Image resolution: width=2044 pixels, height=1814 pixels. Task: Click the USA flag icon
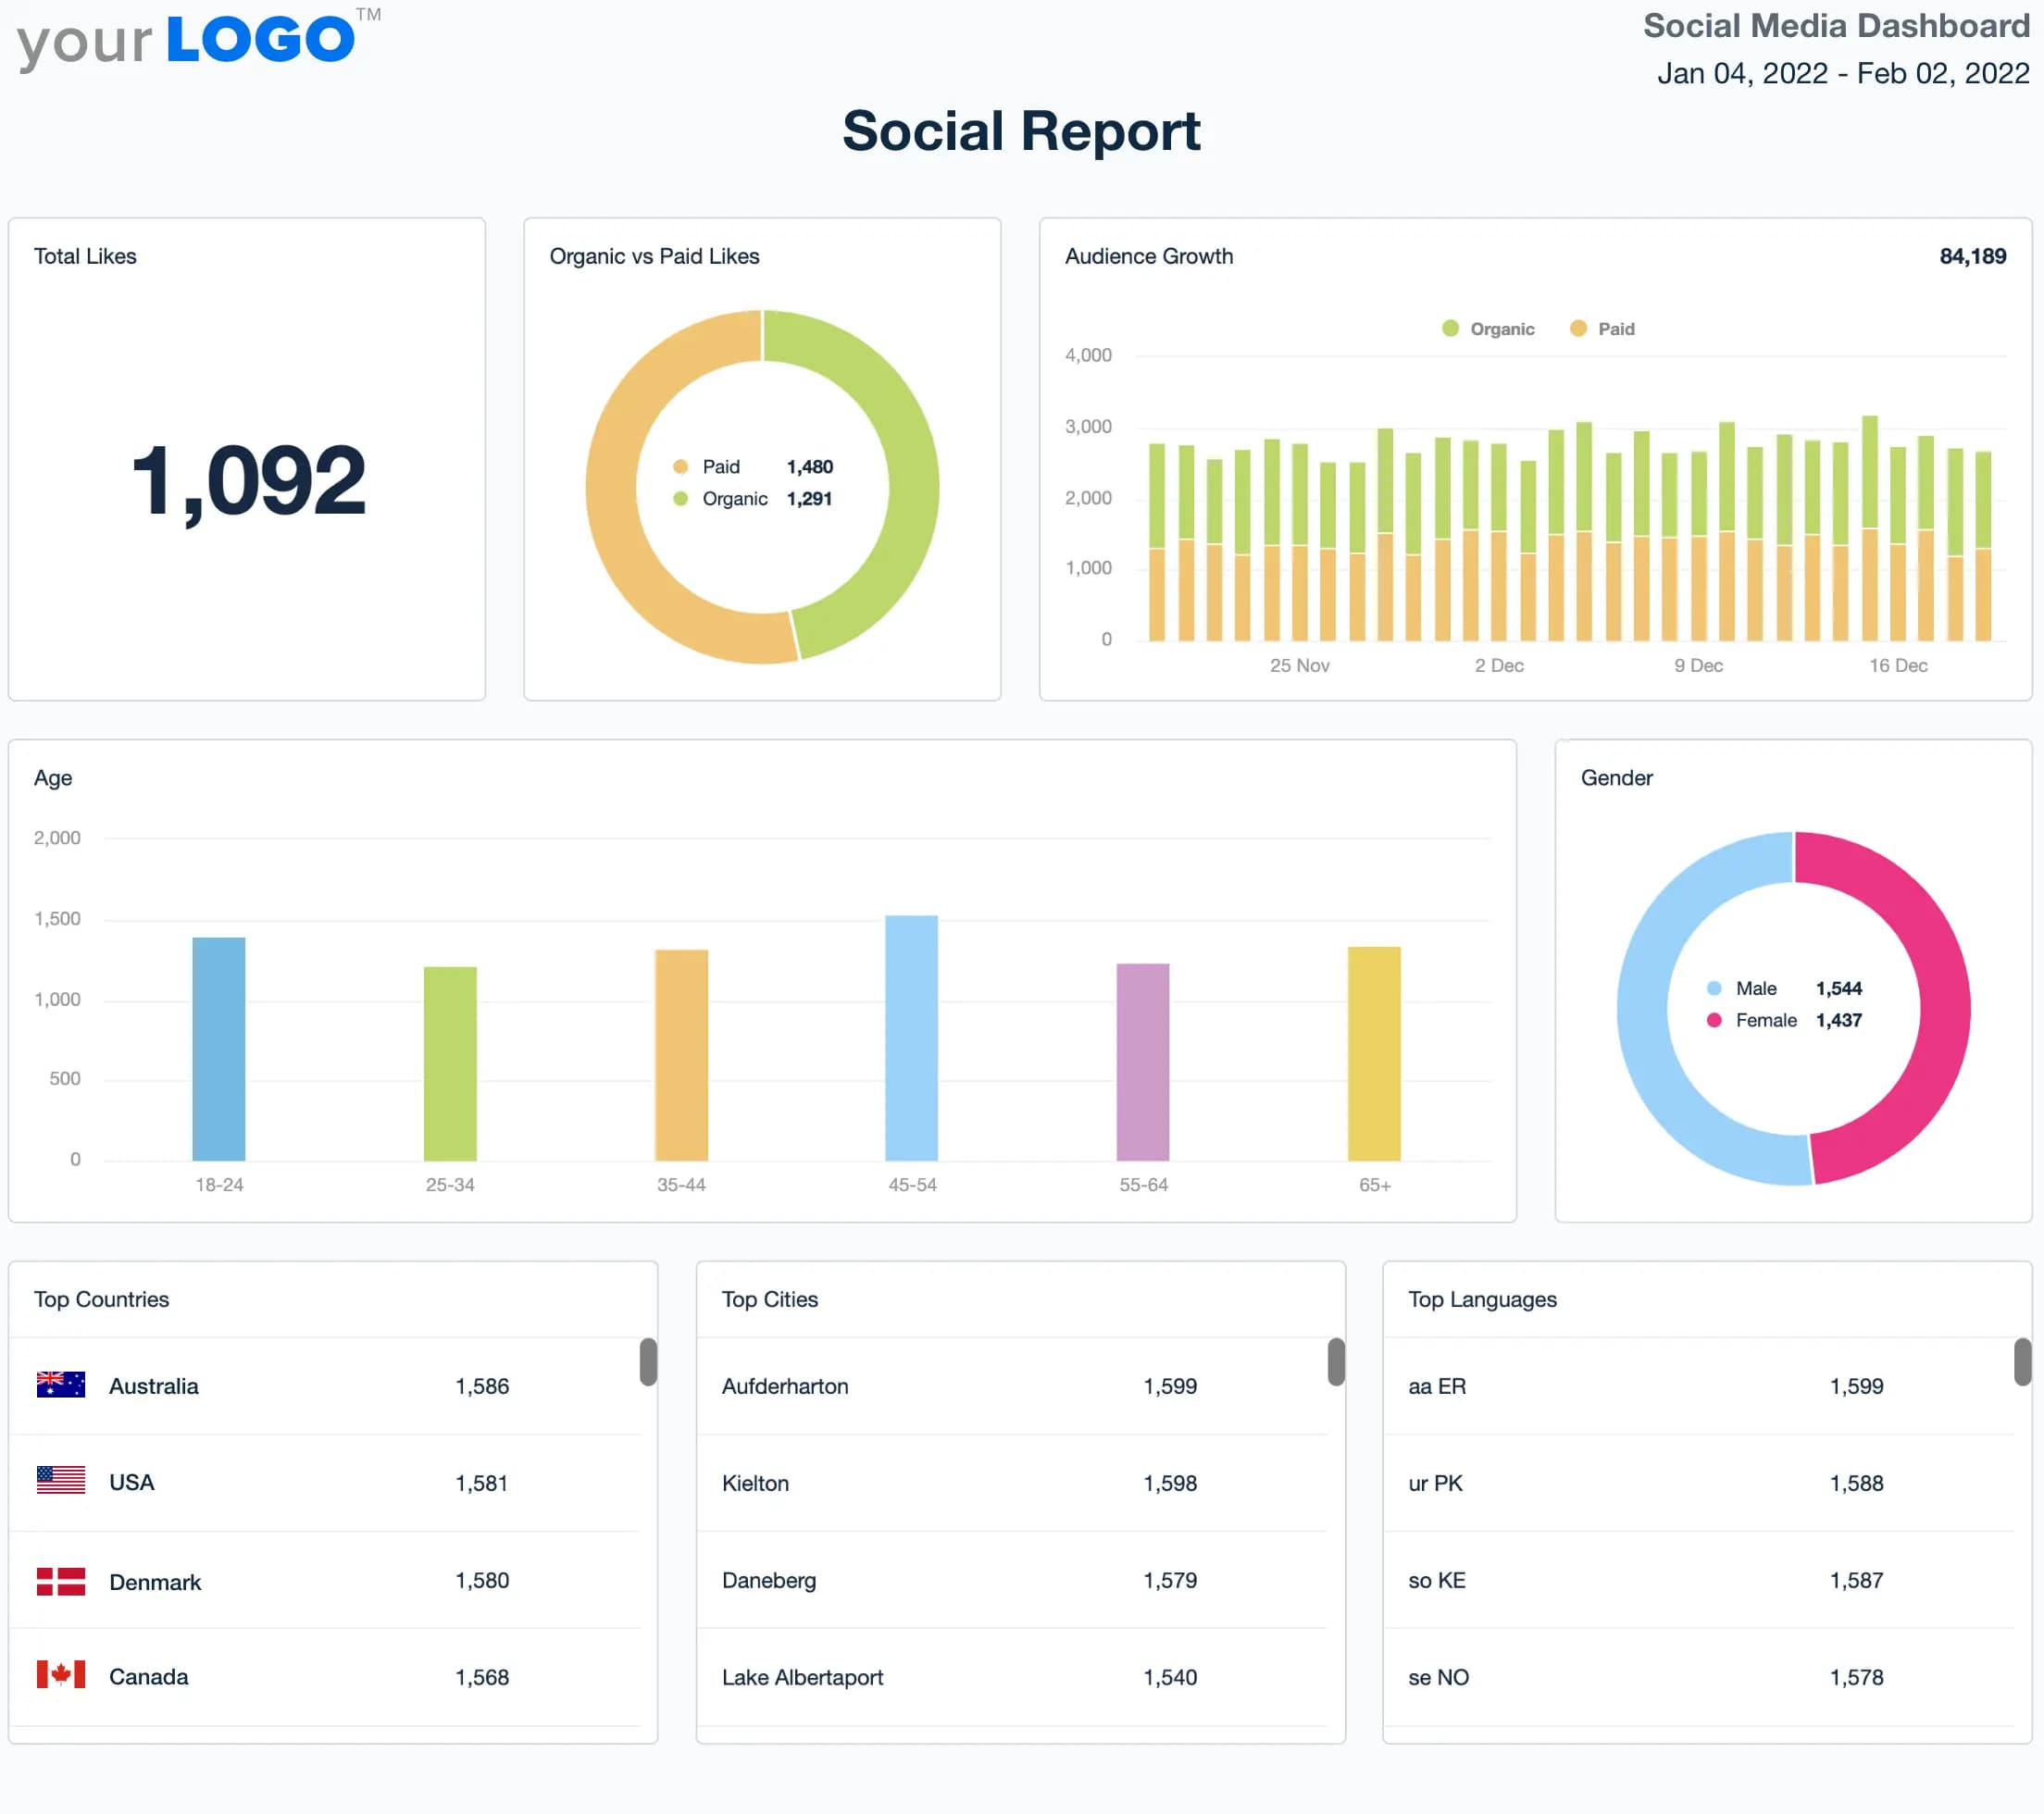click(61, 1483)
